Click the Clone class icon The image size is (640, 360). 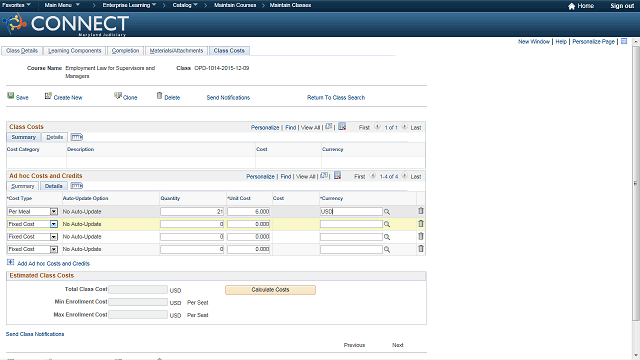[x=118, y=96]
